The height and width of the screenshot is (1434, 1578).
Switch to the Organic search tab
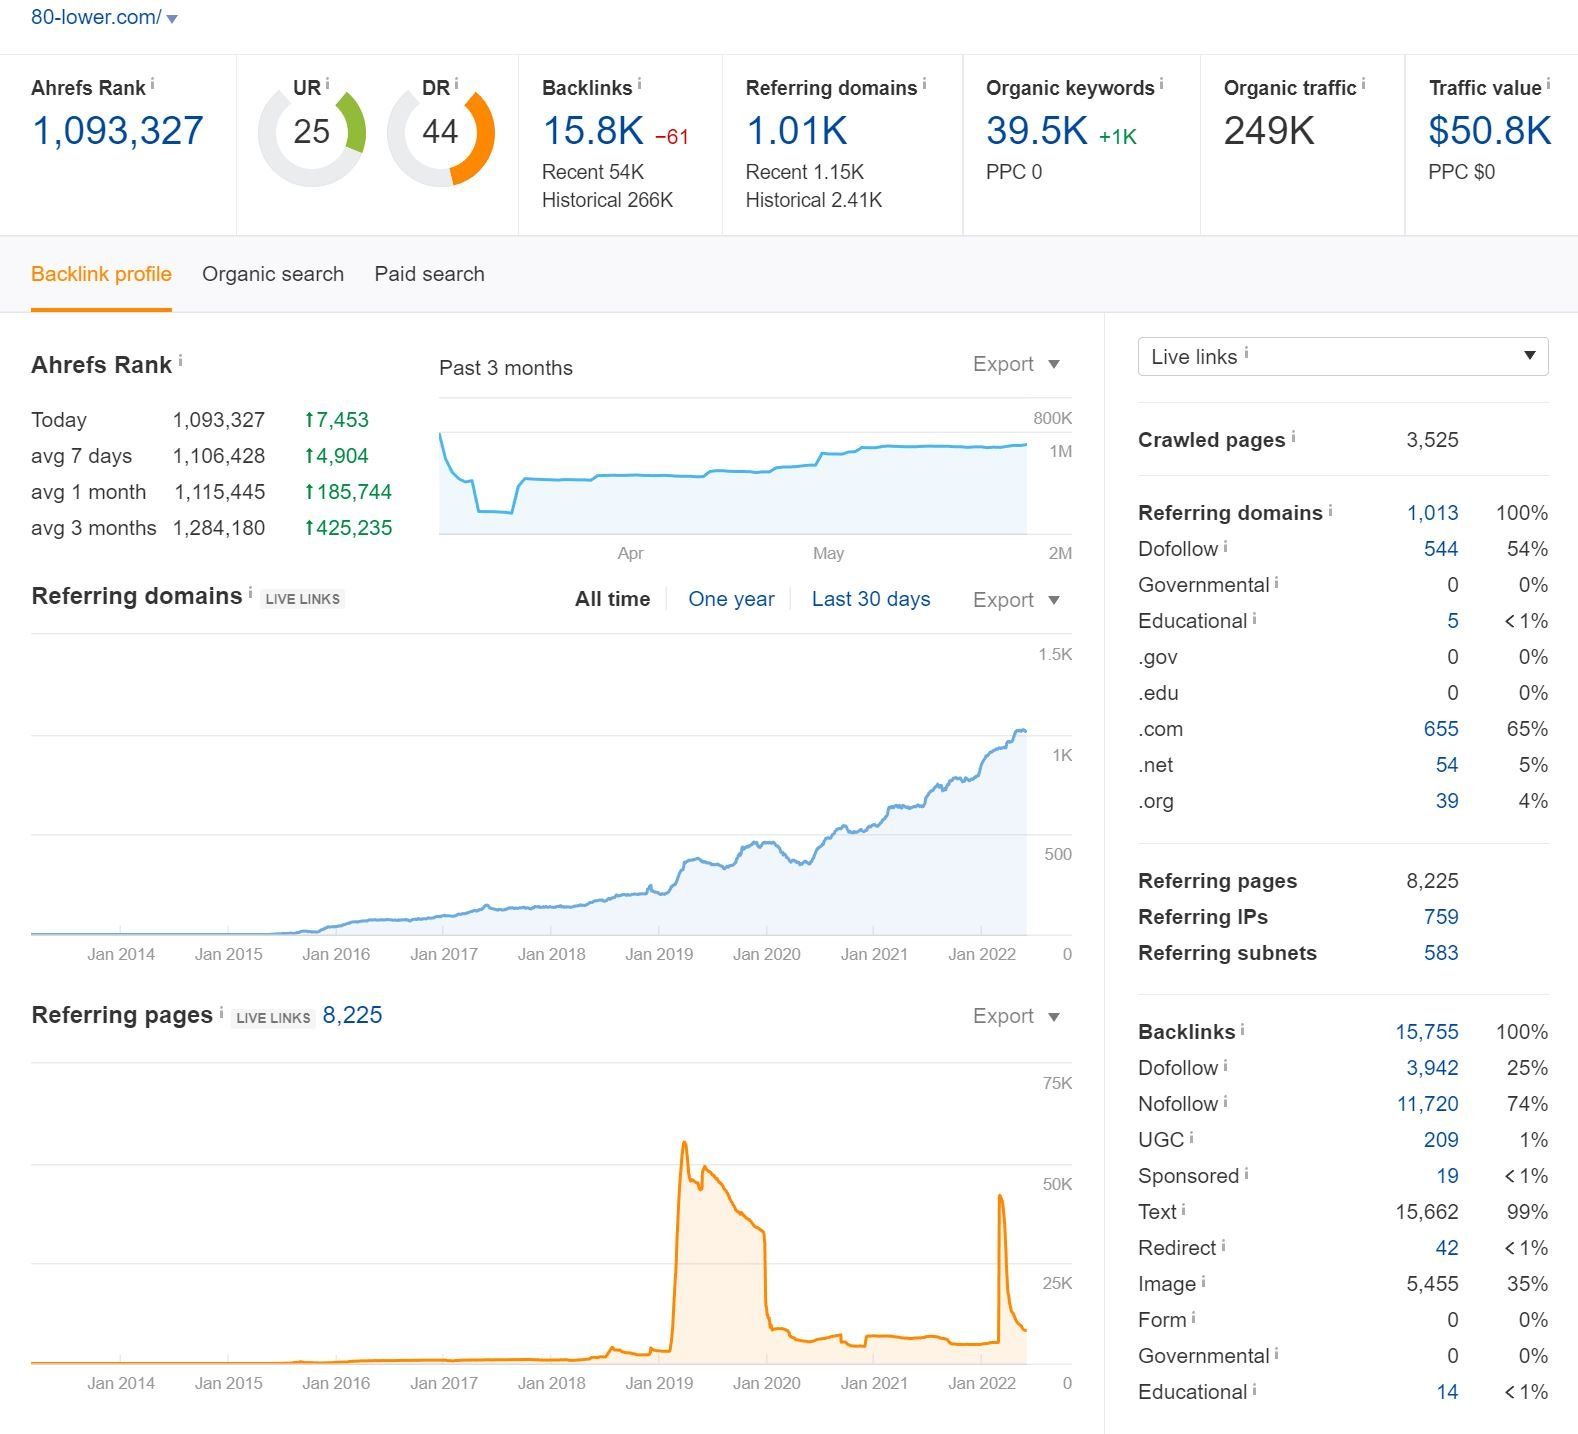pyautogui.click(x=273, y=274)
